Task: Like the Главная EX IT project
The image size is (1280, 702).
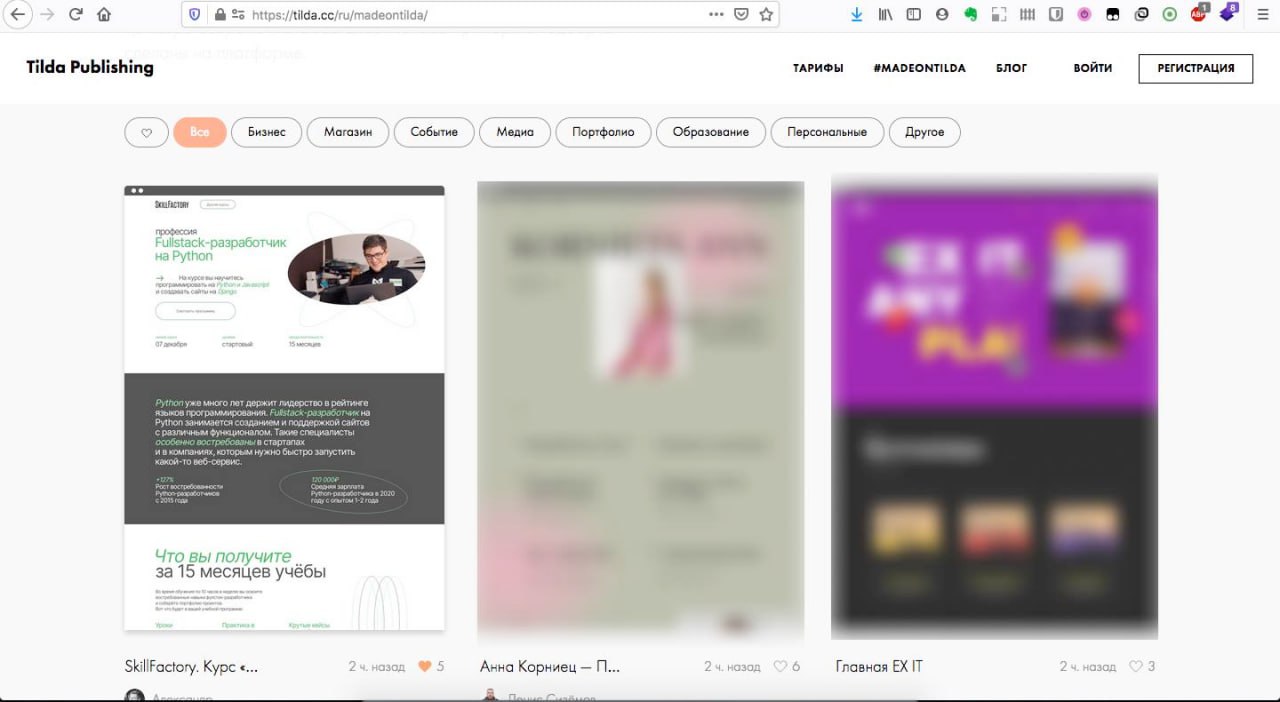Action: [1135, 666]
